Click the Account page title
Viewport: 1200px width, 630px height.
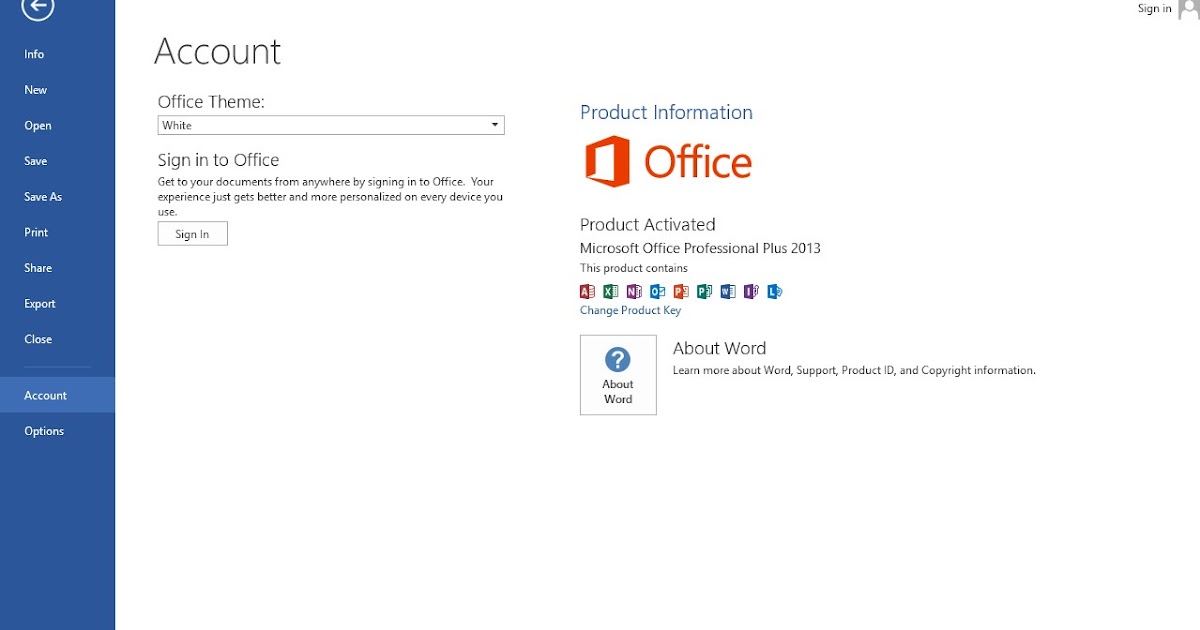[218, 51]
